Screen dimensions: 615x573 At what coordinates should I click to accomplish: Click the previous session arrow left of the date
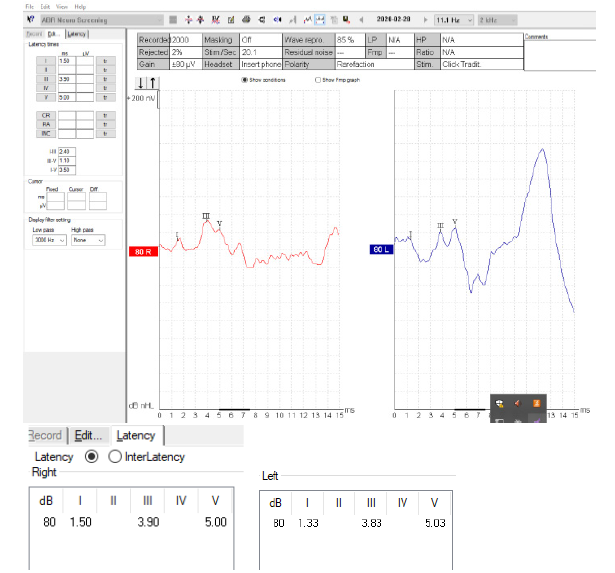tap(361, 19)
